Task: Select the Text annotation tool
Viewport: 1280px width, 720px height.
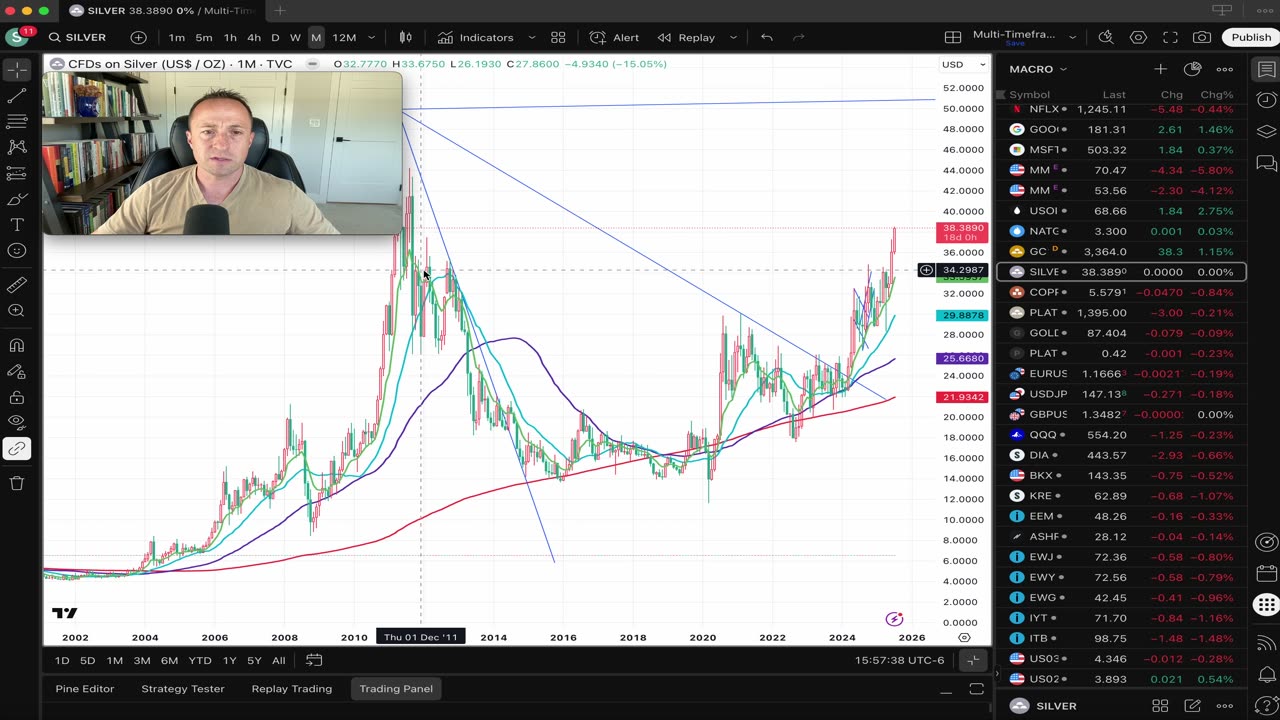Action: click(x=16, y=225)
